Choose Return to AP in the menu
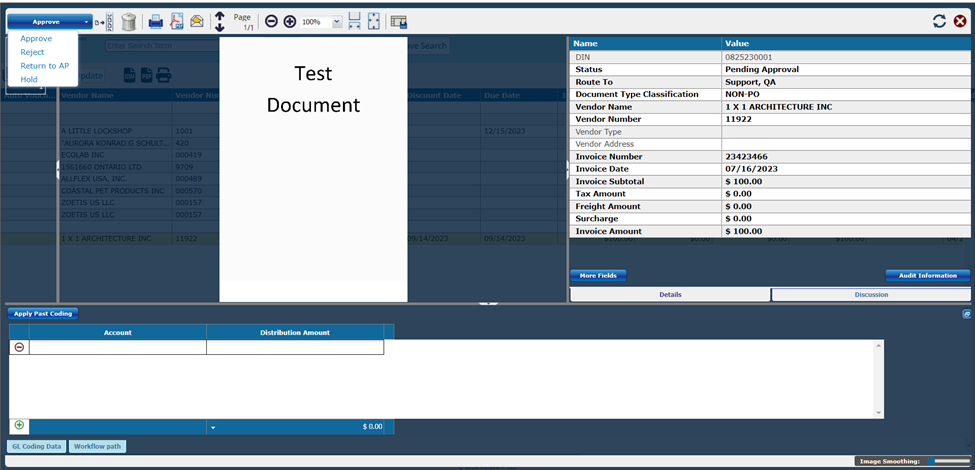This screenshot has width=975, height=470. click(44, 65)
